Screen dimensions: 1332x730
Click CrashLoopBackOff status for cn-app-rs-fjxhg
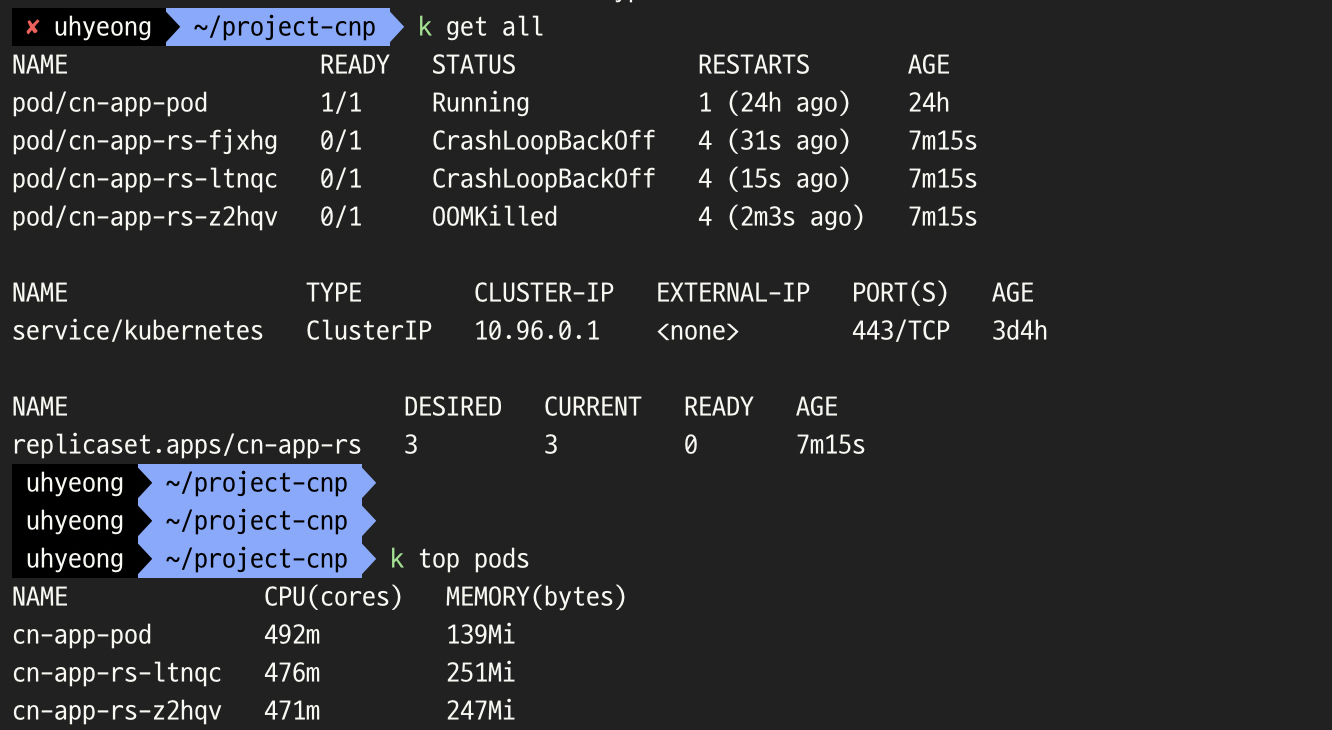pyautogui.click(x=544, y=141)
